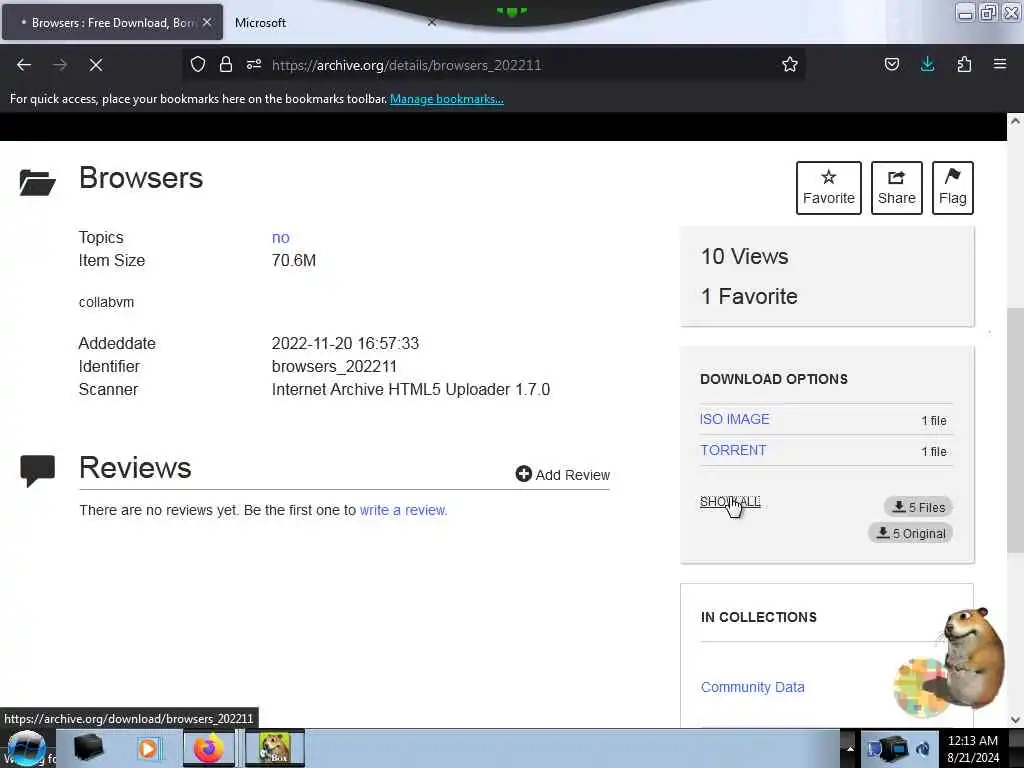Click the Share button

click(x=897, y=187)
